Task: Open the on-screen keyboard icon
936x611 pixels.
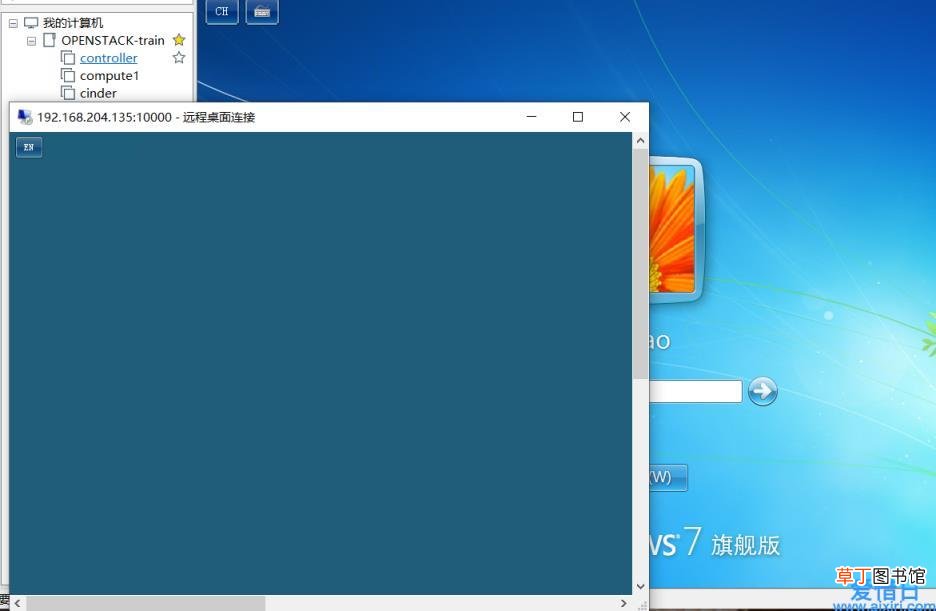Action: [262, 11]
